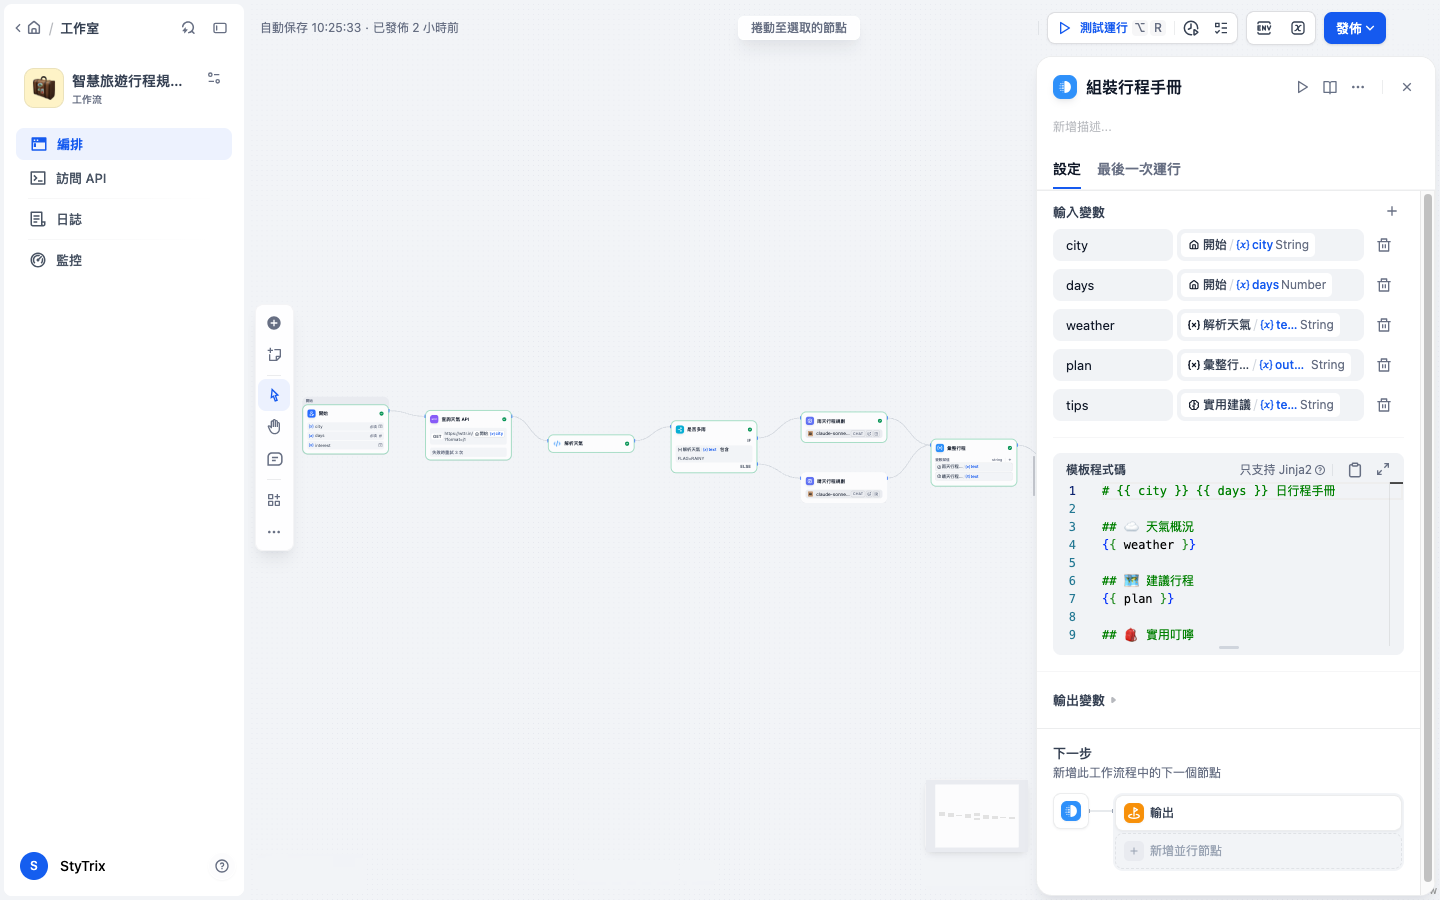Add a new node with plus icon

[x=274, y=323]
